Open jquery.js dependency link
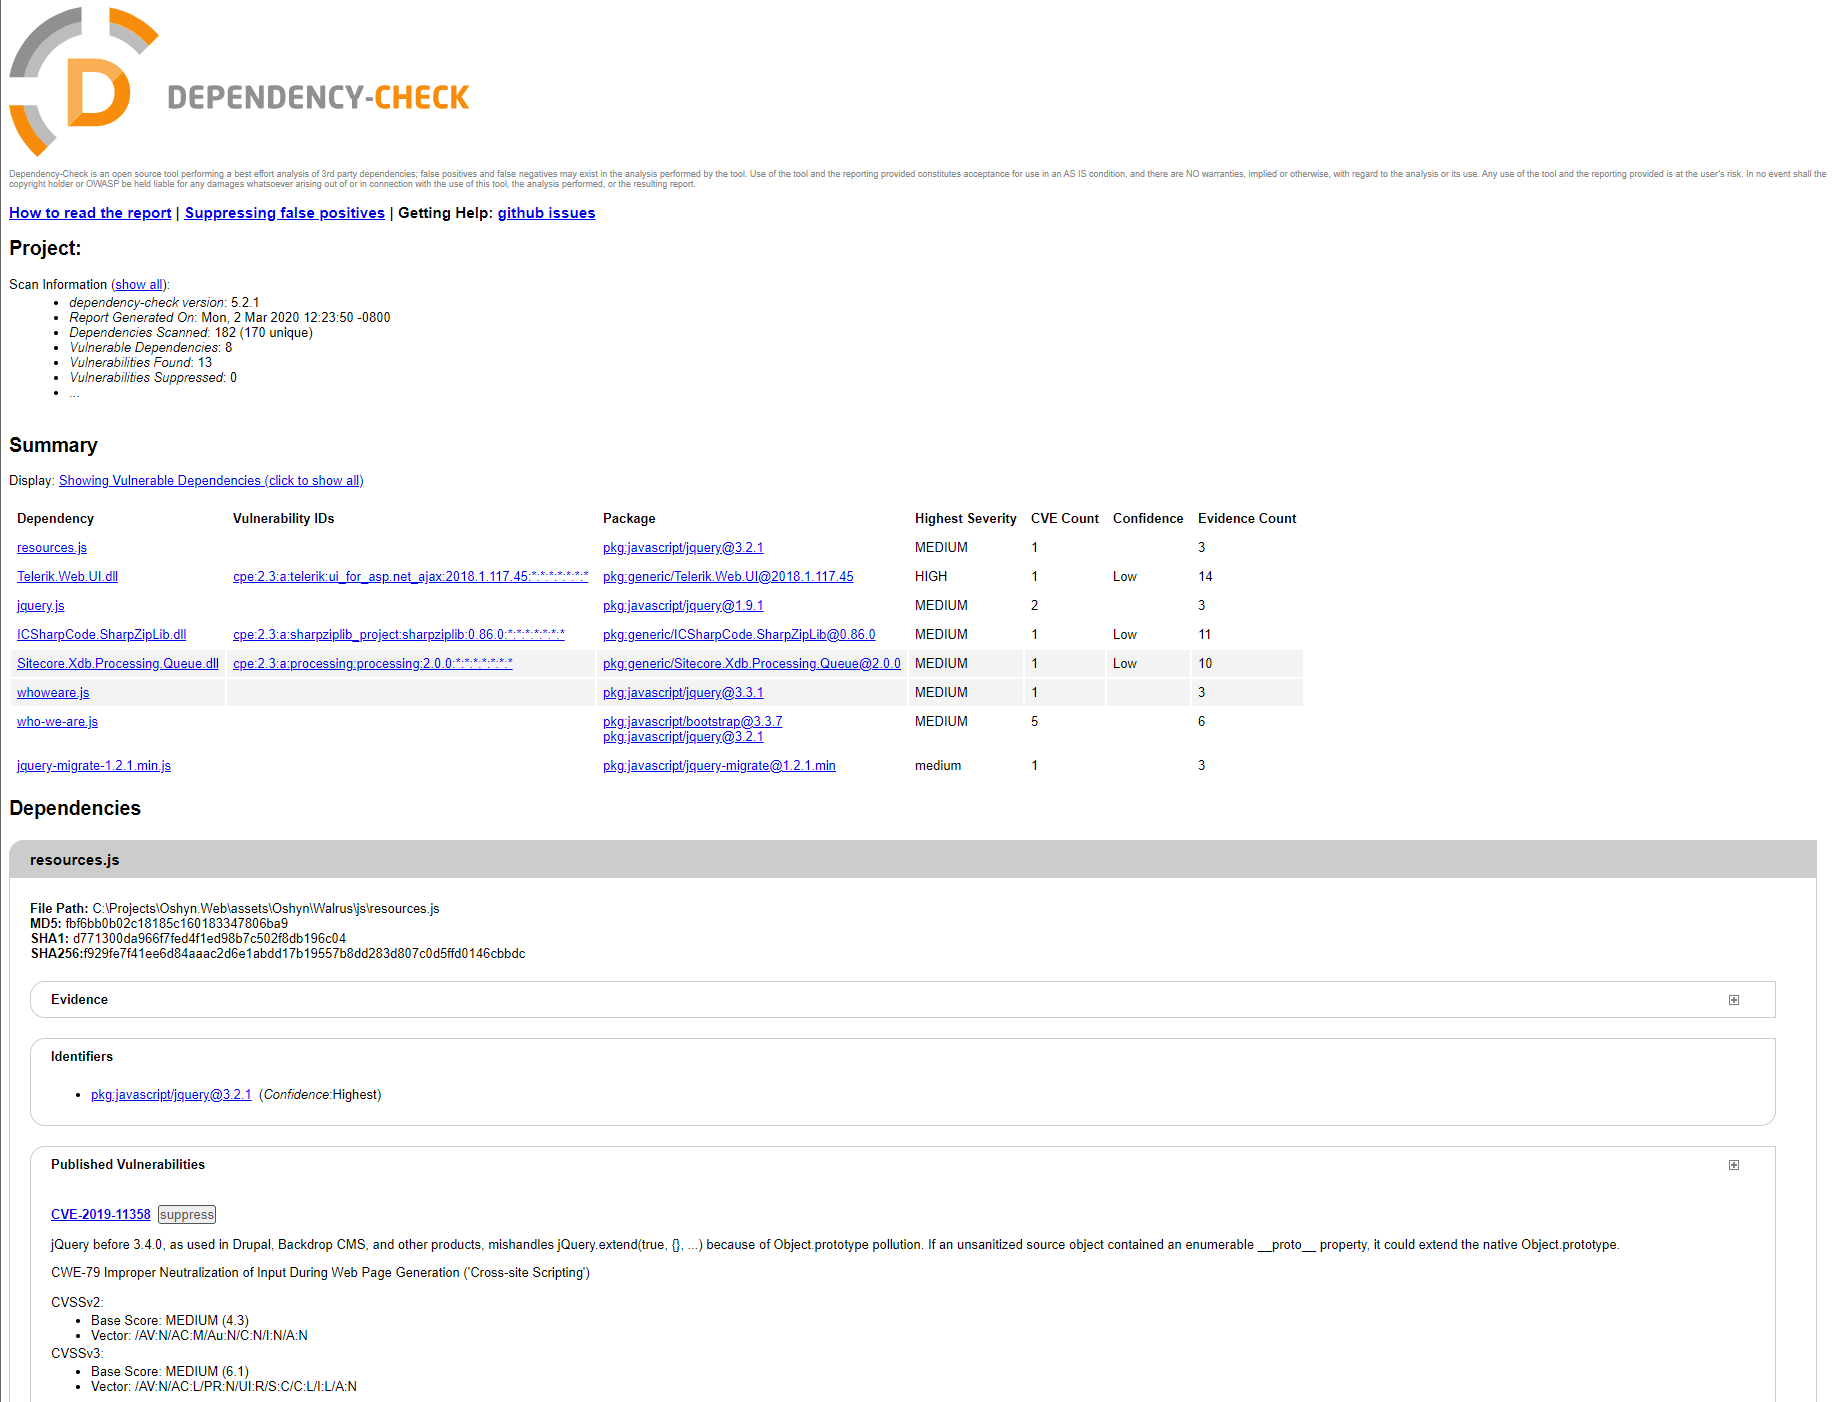Image resolution: width=1839 pixels, height=1402 pixels. pos(41,606)
